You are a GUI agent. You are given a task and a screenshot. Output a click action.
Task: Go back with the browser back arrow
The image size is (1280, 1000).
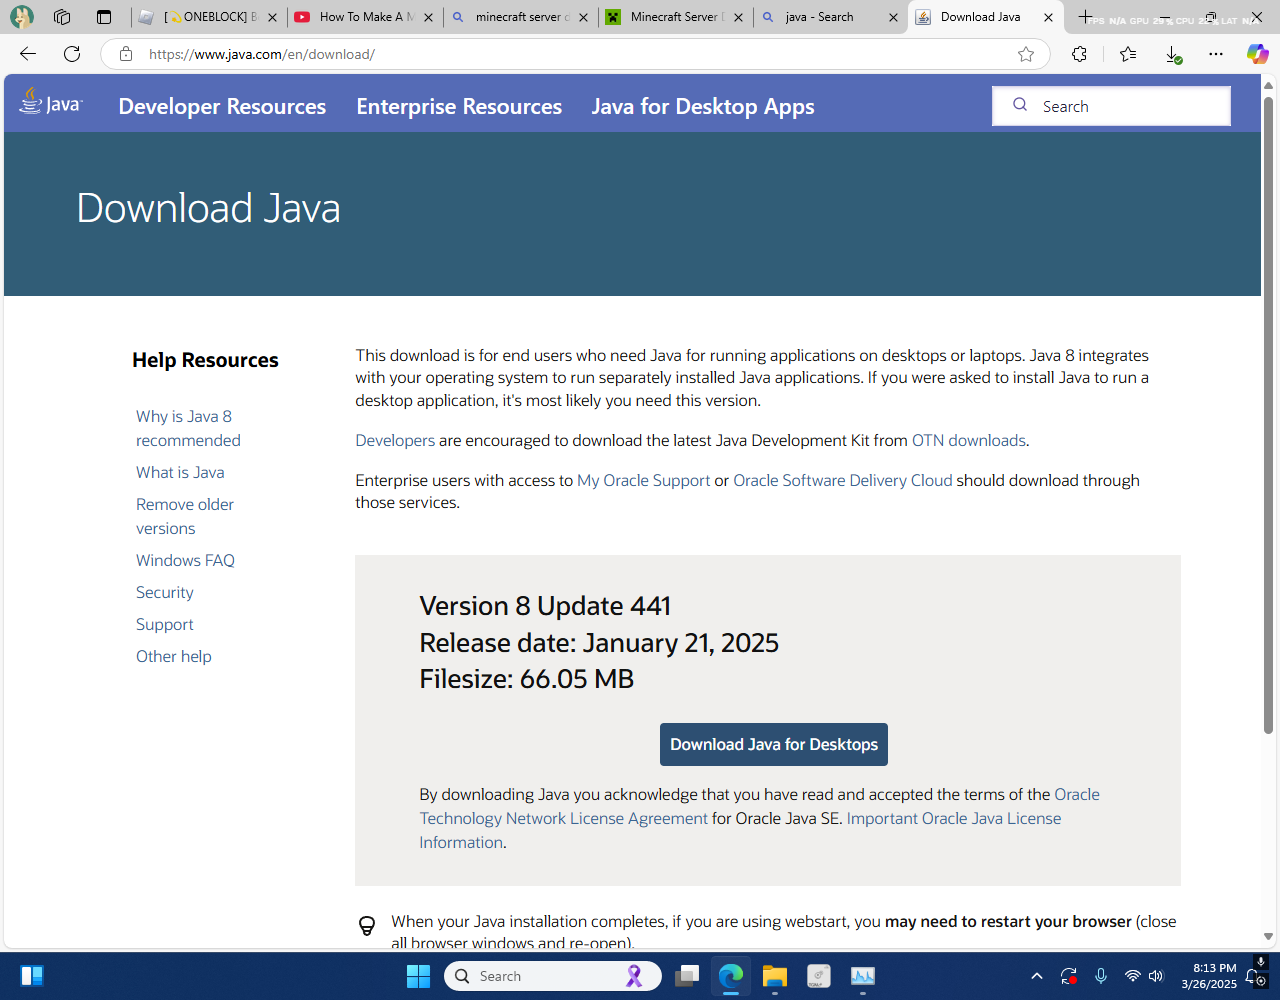click(x=28, y=54)
